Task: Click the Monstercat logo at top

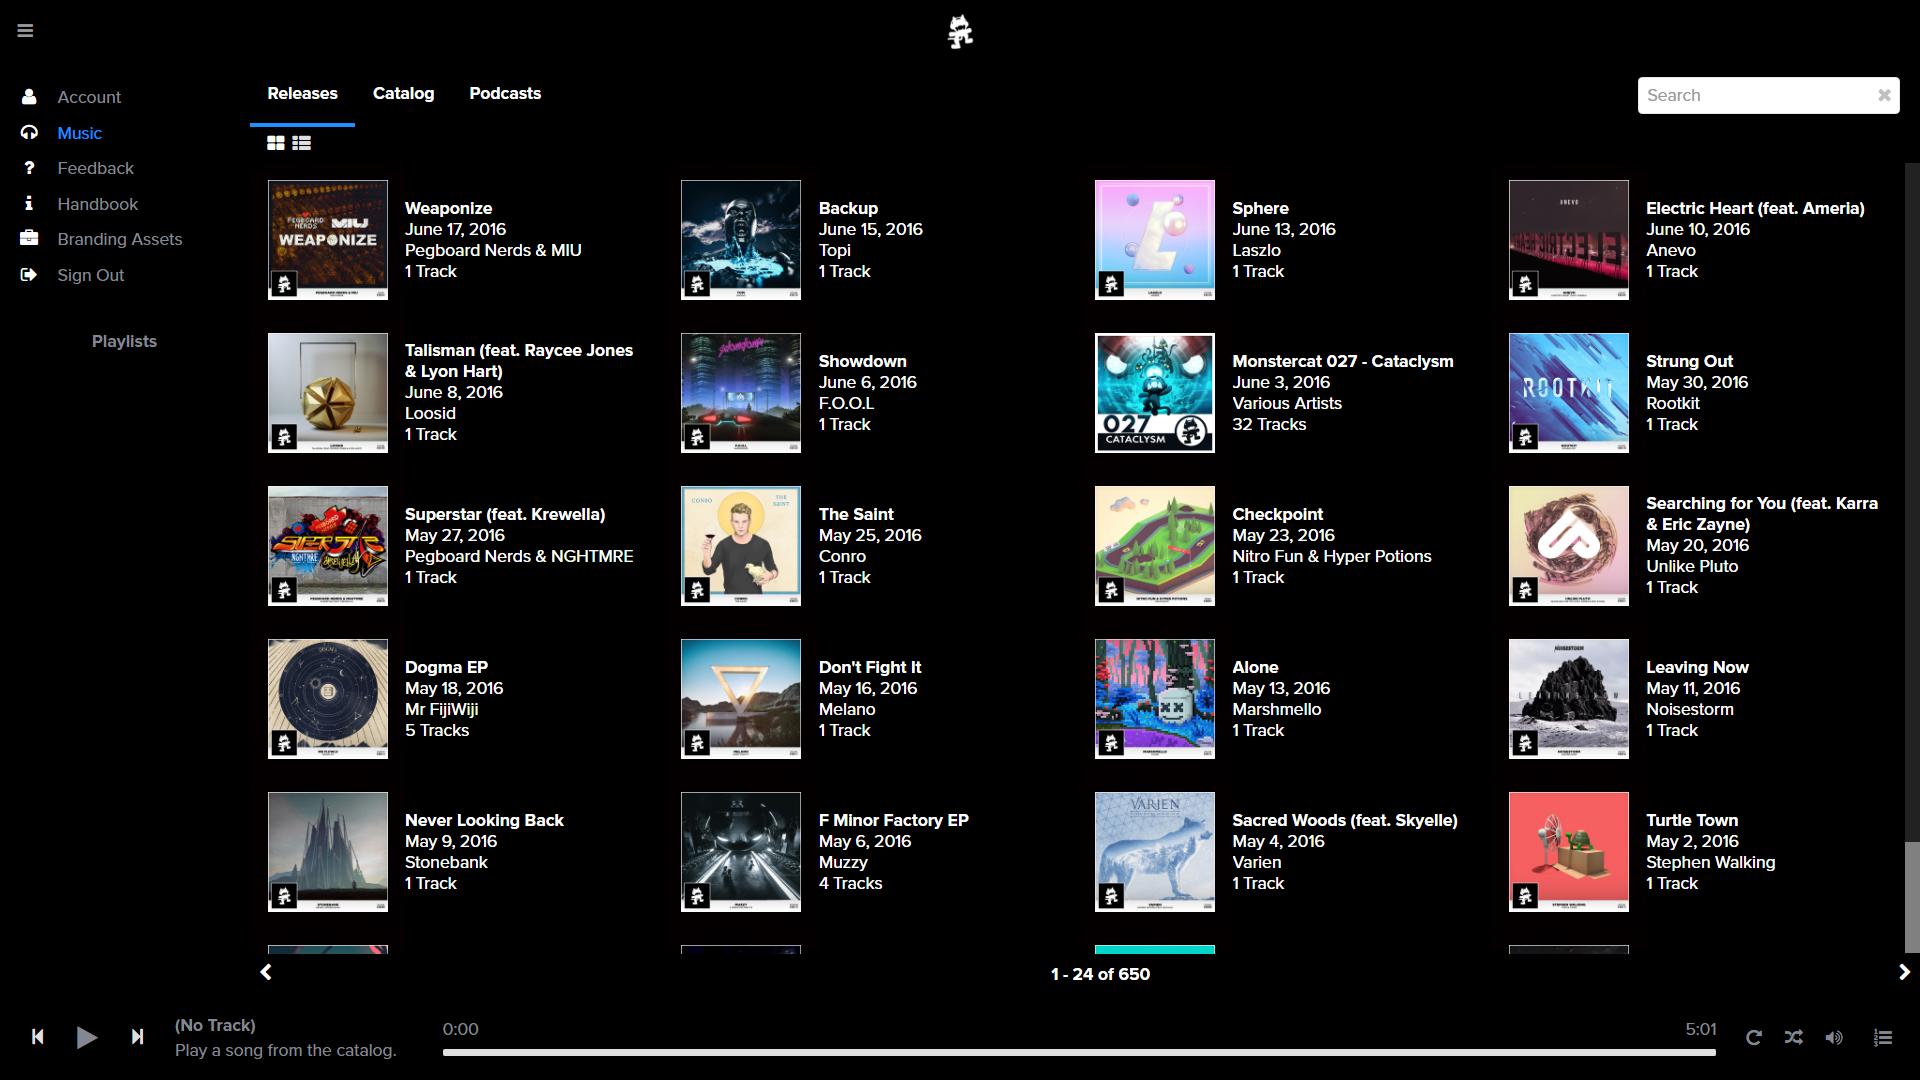Action: pos(960,32)
